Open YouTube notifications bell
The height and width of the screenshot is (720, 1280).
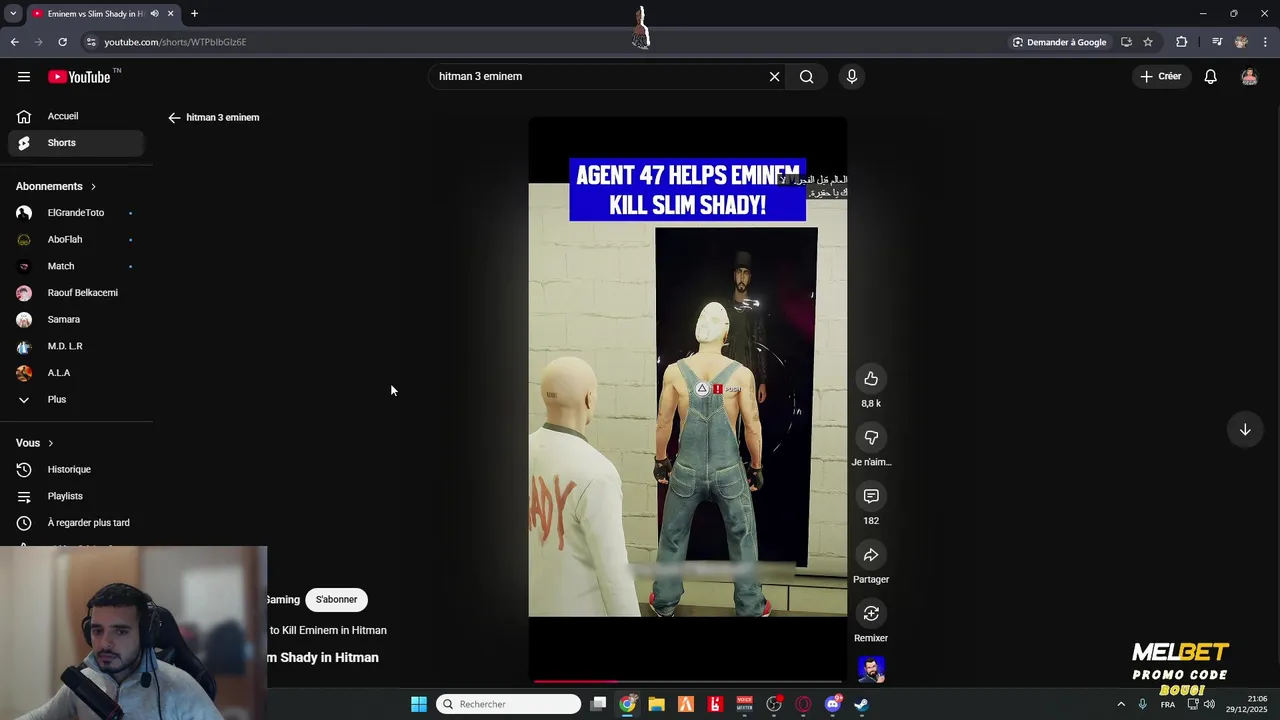tap(1210, 77)
